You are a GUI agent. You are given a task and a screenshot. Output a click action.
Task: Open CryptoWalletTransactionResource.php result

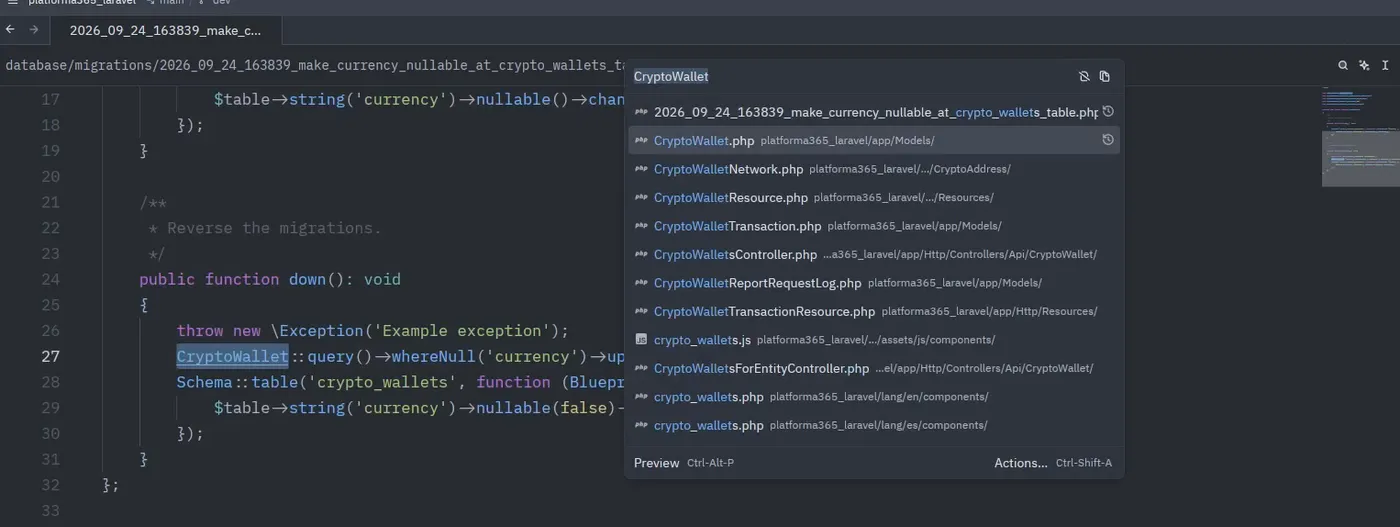tap(874, 311)
